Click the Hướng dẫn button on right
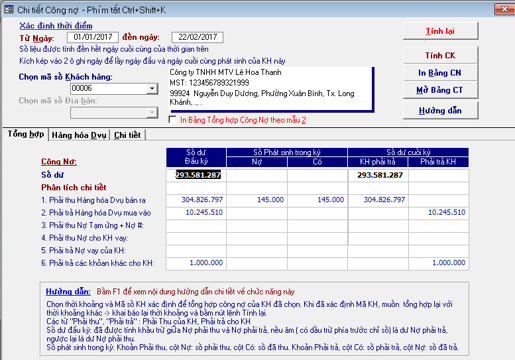515x360 pixels. (x=440, y=110)
